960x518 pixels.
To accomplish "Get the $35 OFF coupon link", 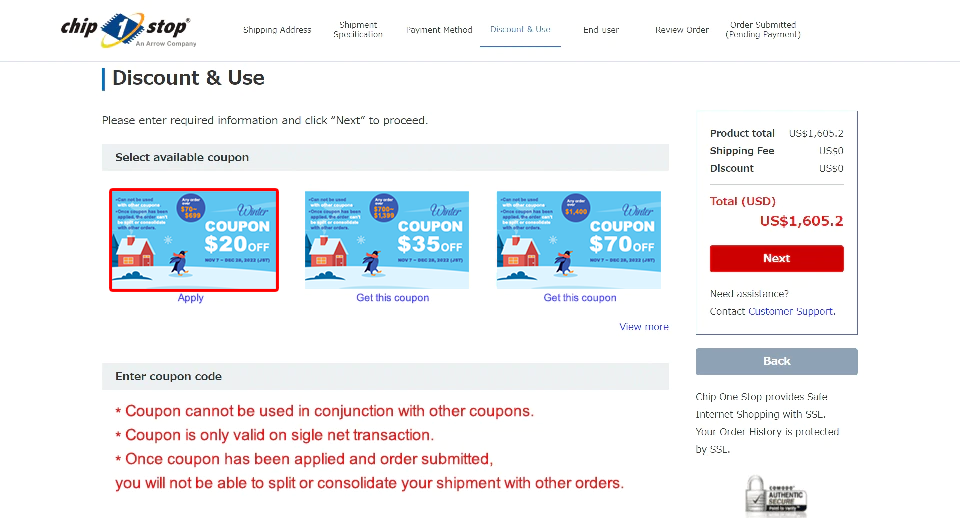I will coord(393,298).
